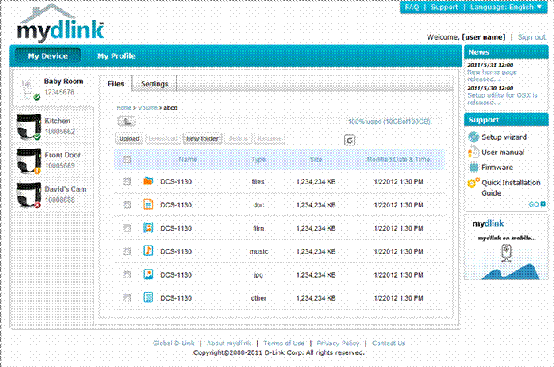Check the box for the 'other' row

[x=127, y=298]
